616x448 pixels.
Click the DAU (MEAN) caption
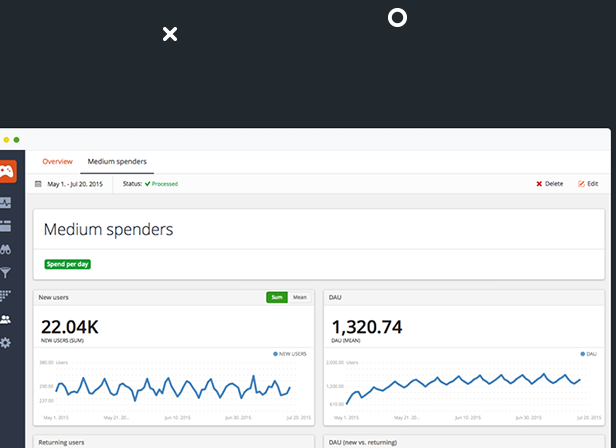tap(346, 341)
